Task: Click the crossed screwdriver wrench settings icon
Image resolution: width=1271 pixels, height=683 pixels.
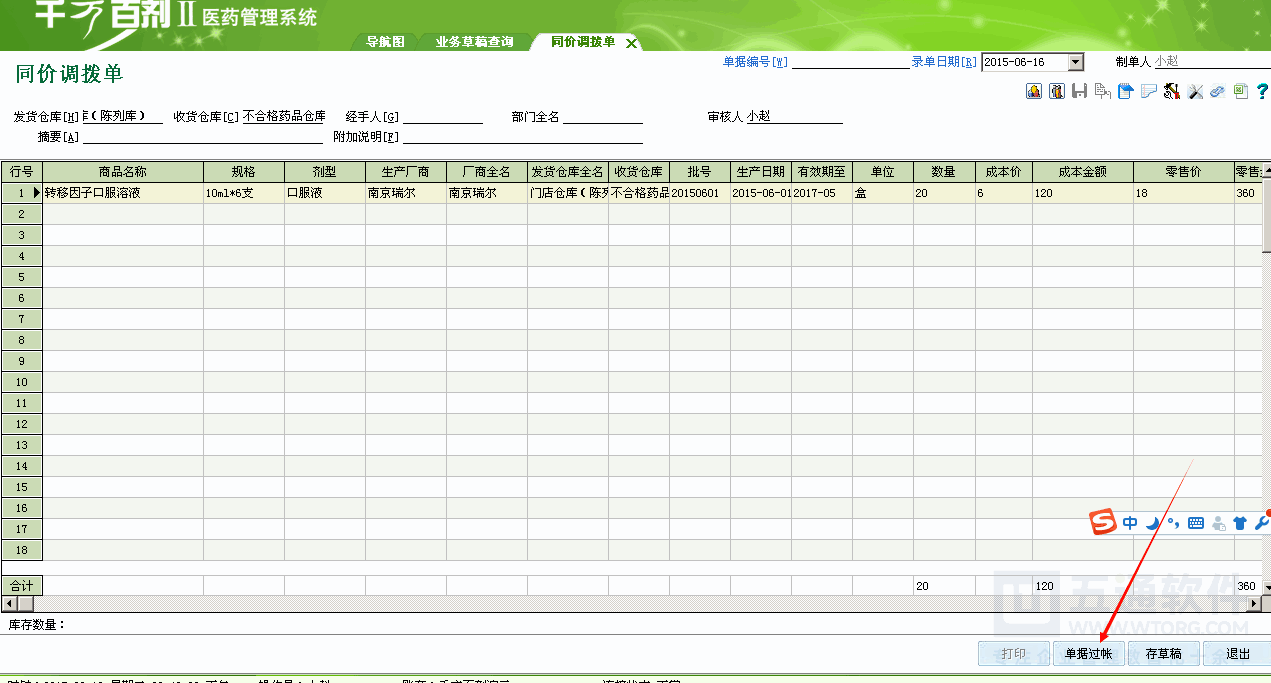Action: [1194, 91]
